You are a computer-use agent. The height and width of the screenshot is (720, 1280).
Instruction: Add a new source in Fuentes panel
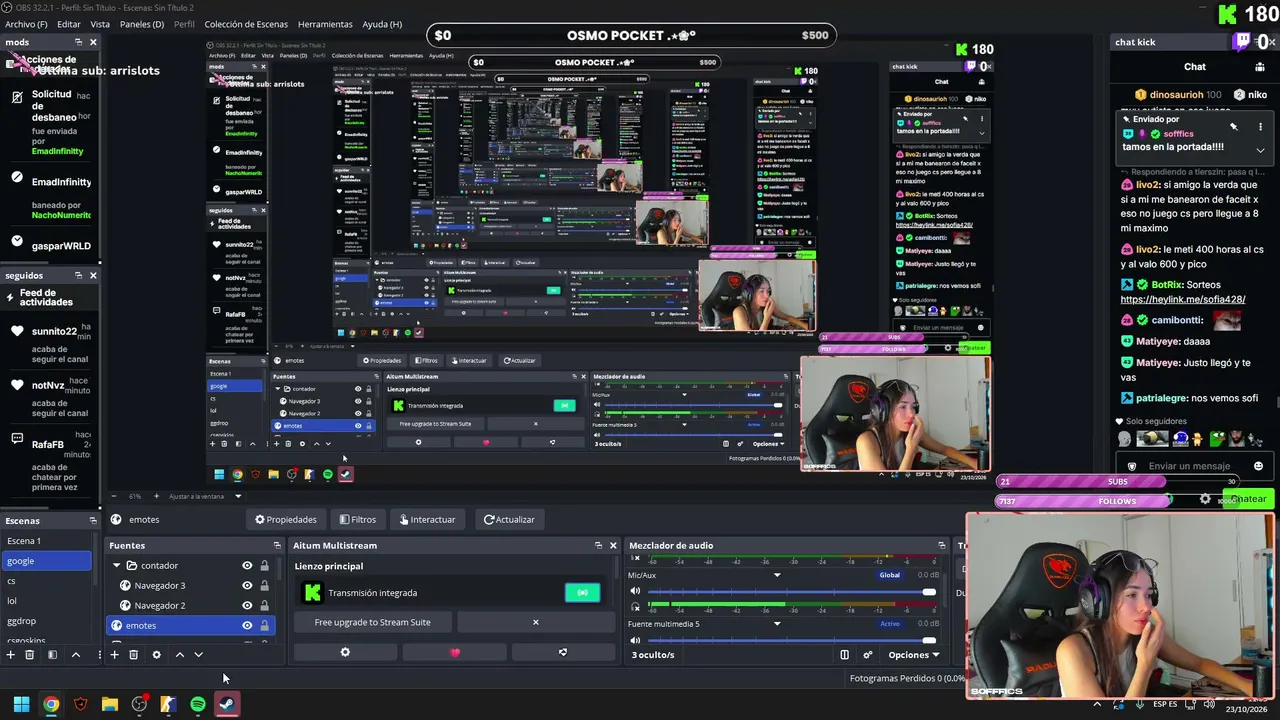click(x=114, y=655)
